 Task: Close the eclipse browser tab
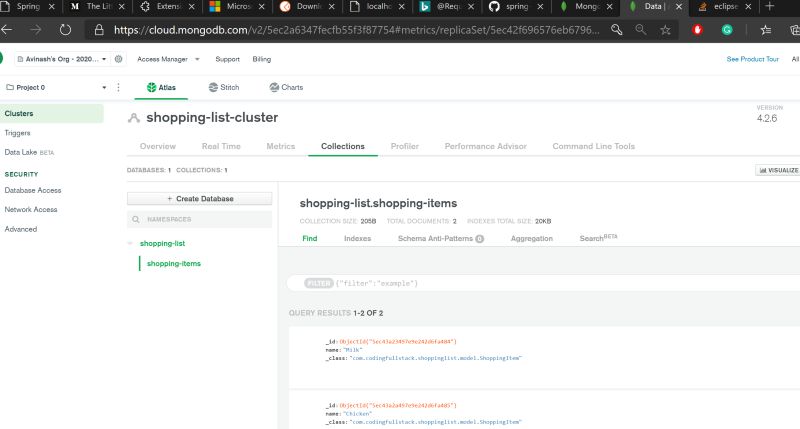(748, 7)
